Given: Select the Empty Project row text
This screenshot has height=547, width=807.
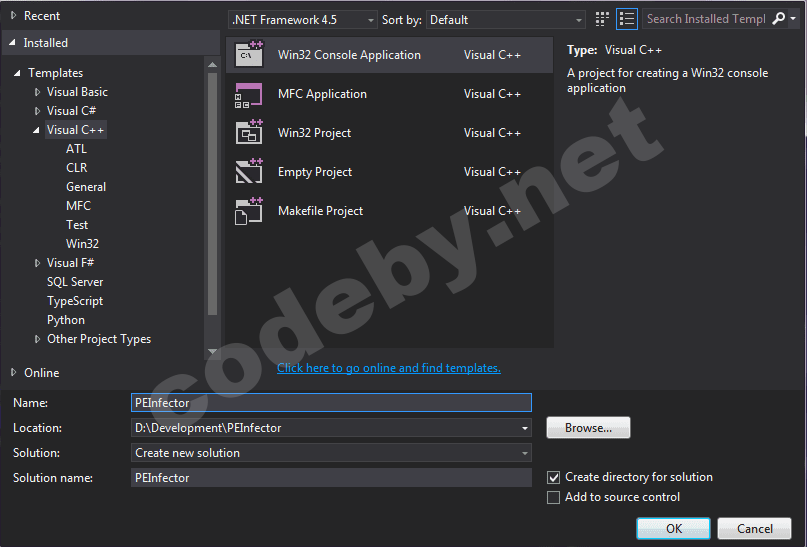Looking at the screenshot, I should click(314, 172).
